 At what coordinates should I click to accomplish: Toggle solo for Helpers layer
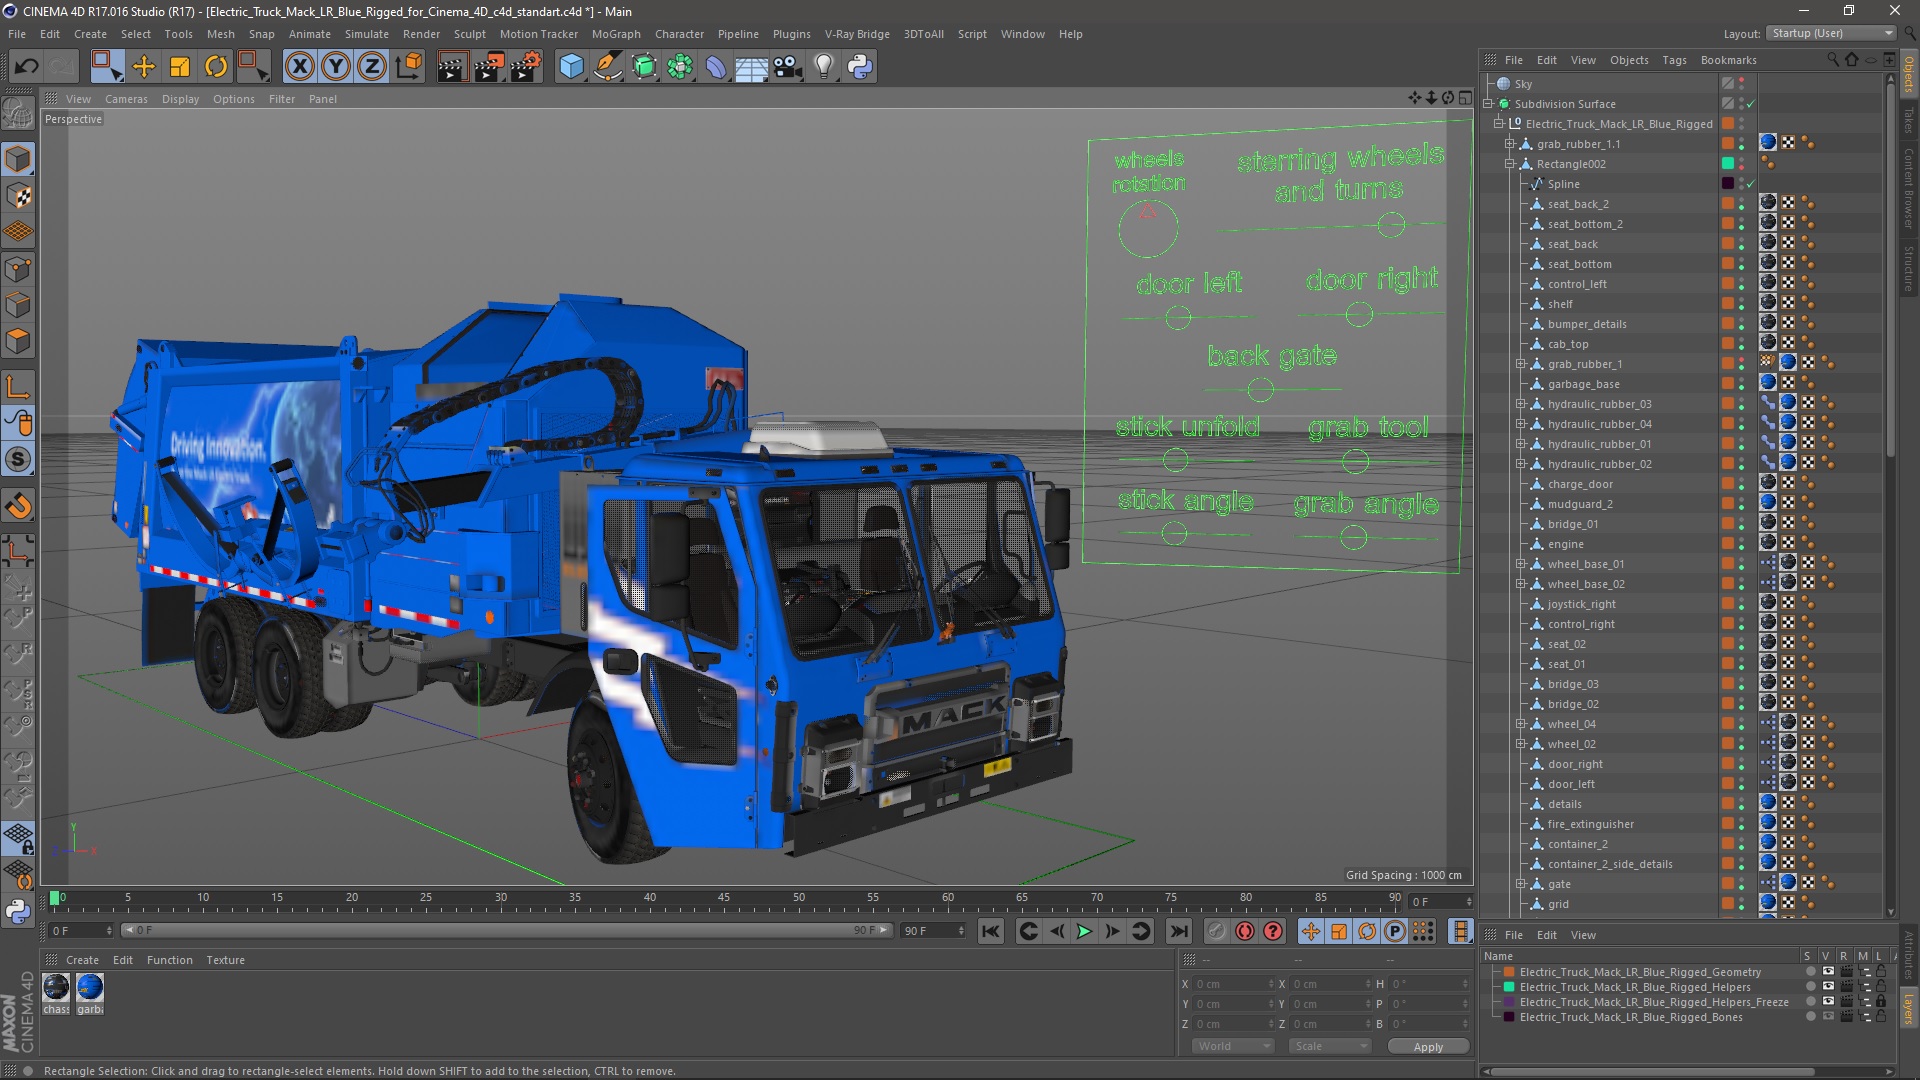1810,987
